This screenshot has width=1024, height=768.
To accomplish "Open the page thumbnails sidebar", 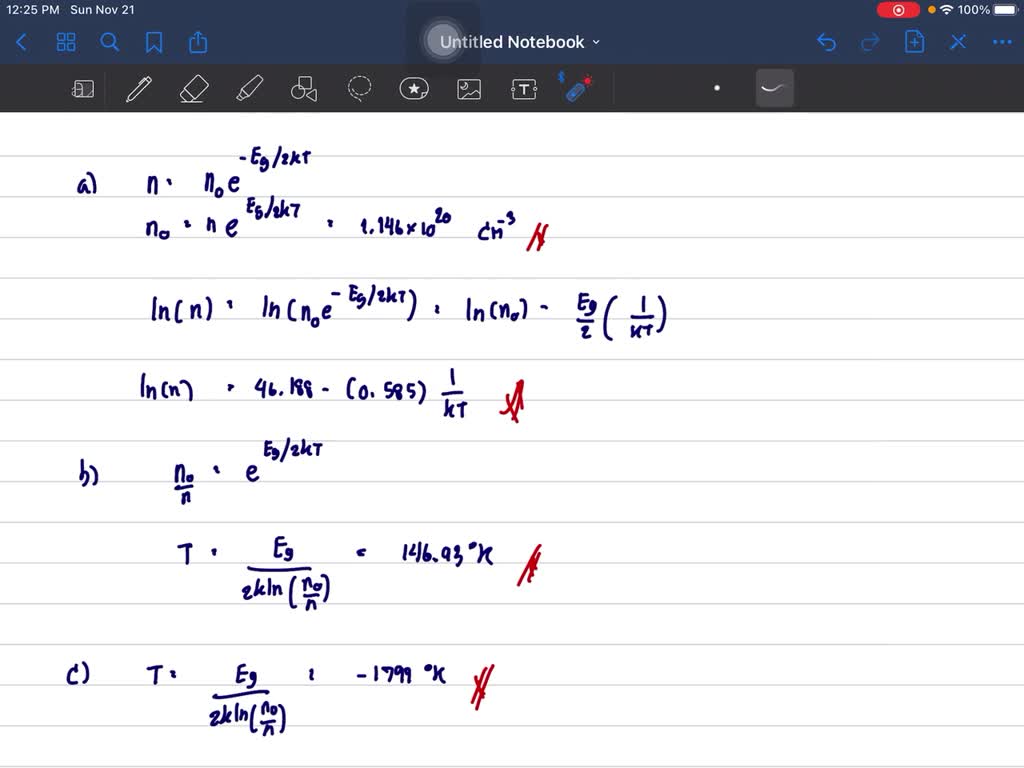I will coord(83,88).
